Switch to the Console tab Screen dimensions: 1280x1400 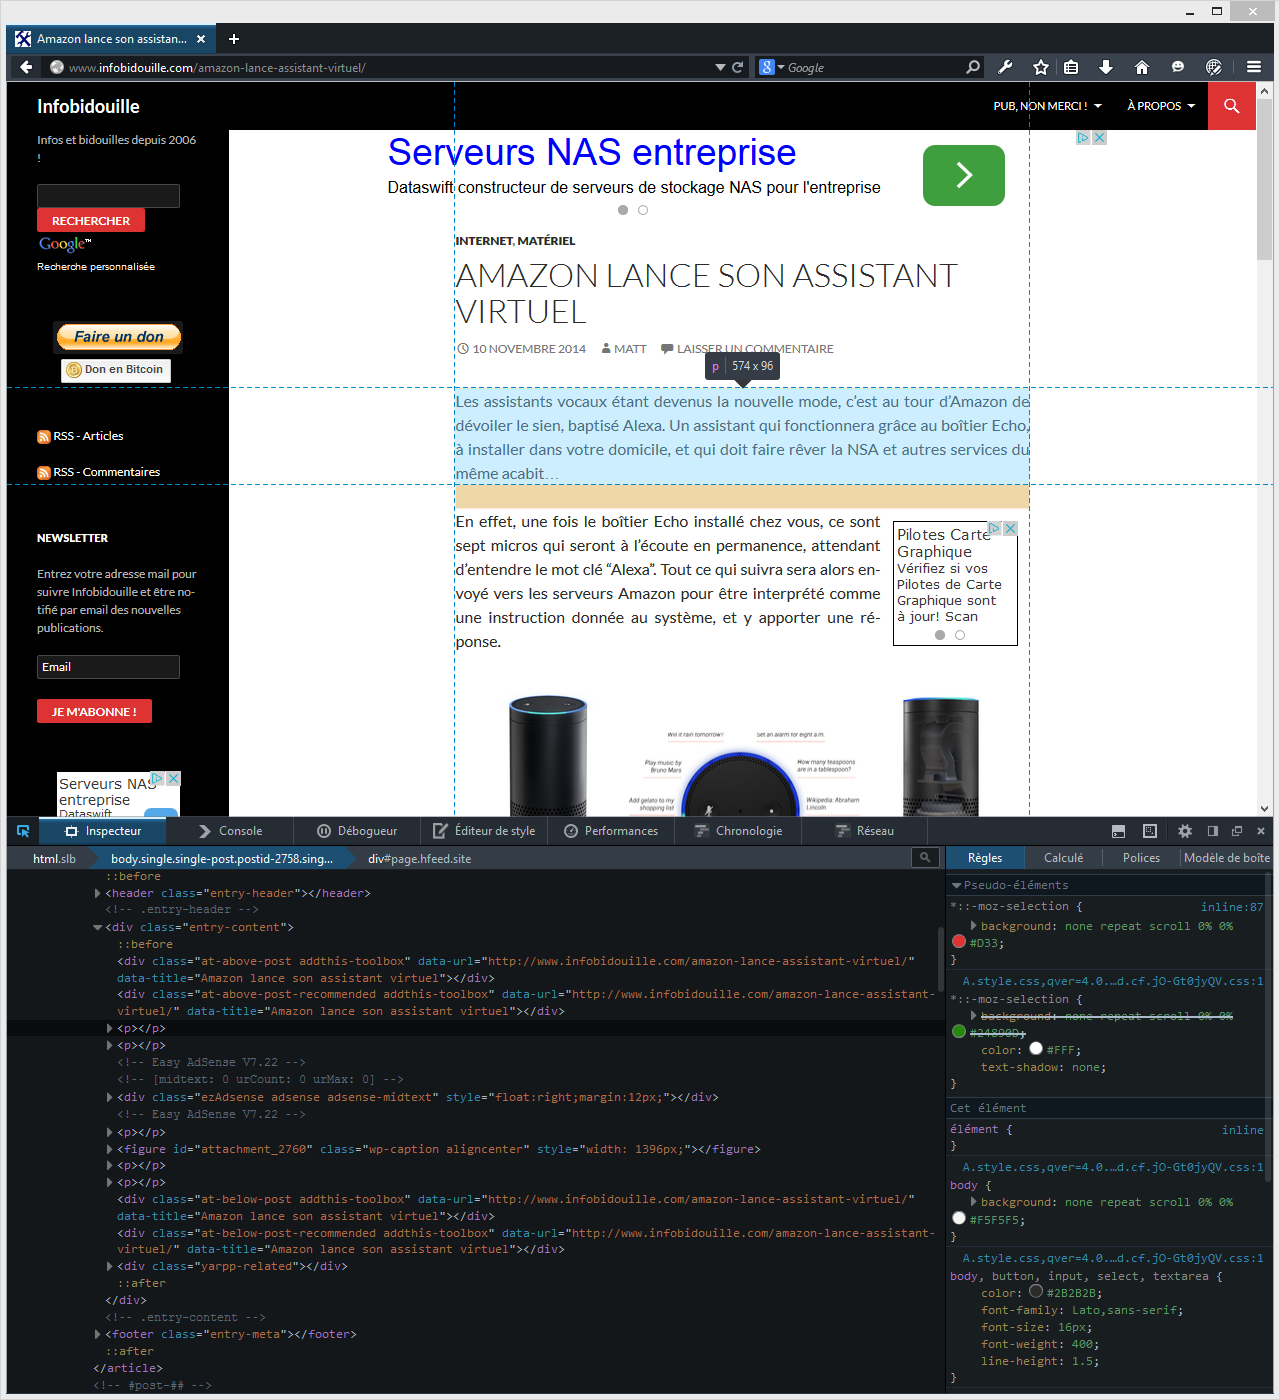231,831
